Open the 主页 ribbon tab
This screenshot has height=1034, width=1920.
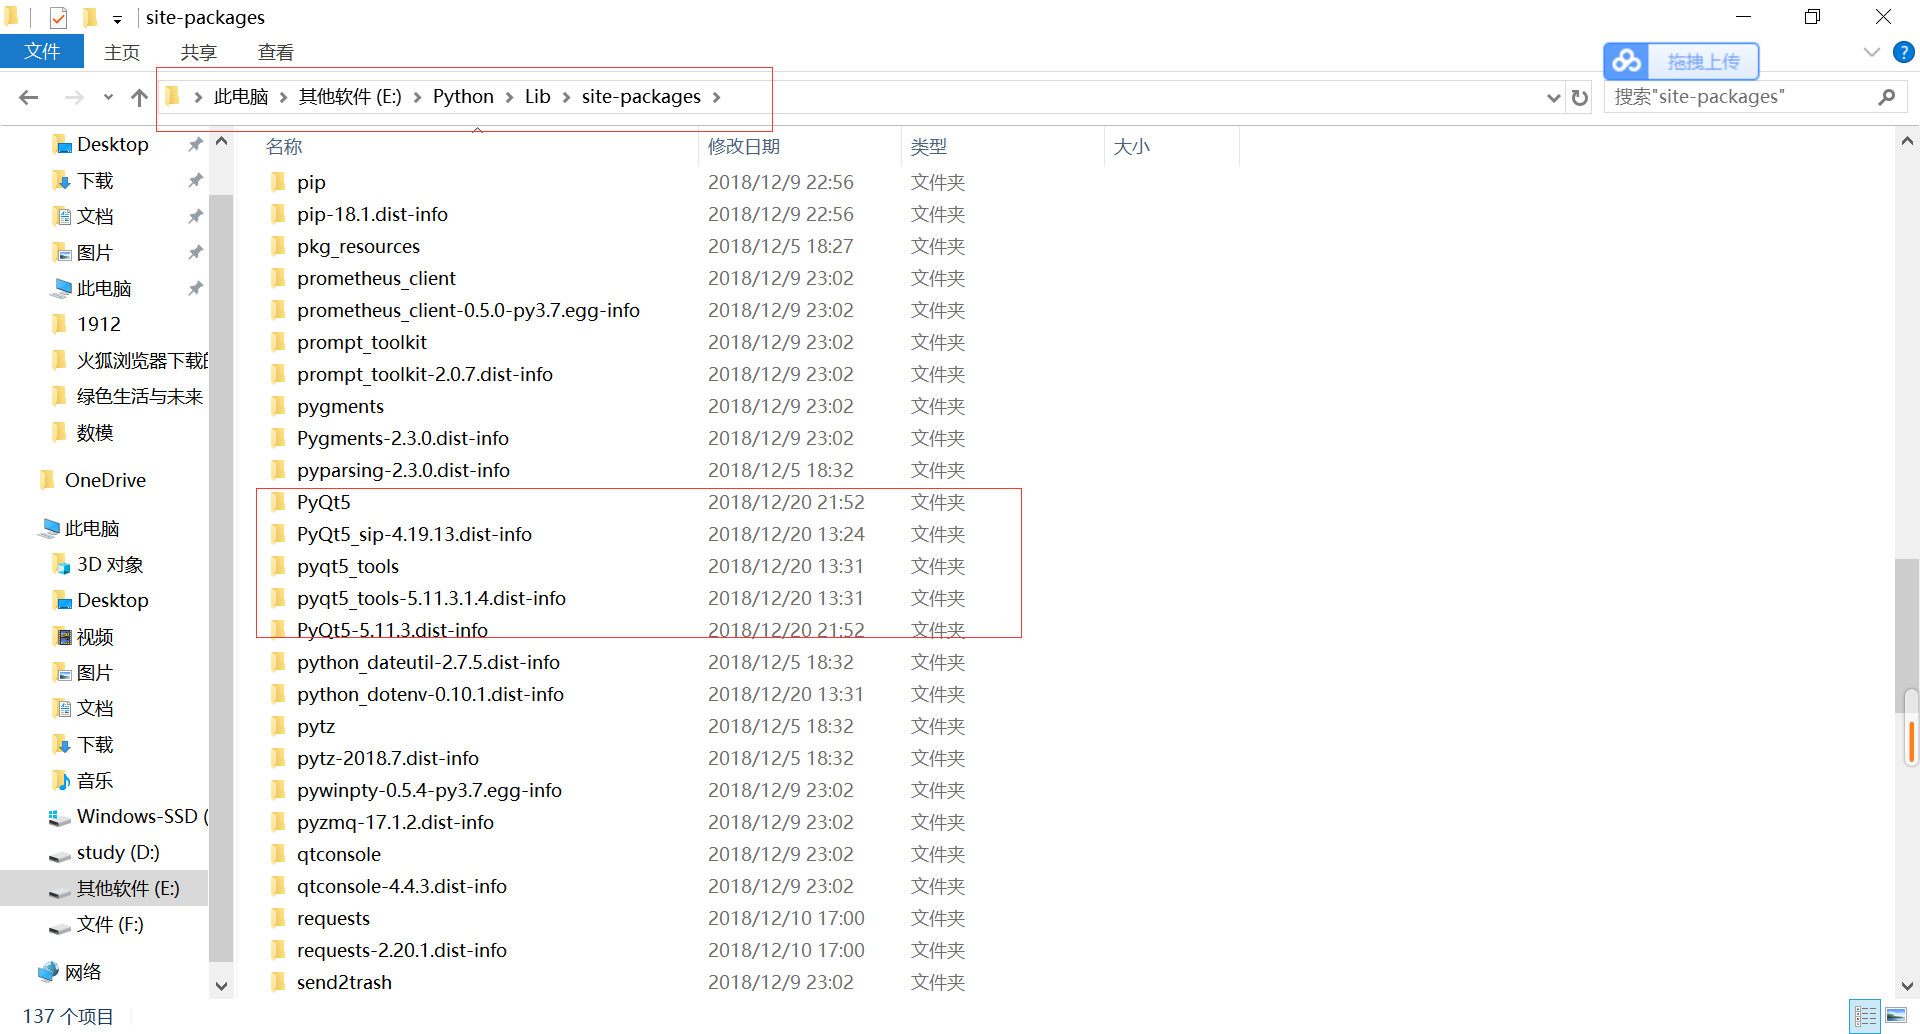pyautogui.click(x=122, y=52)
